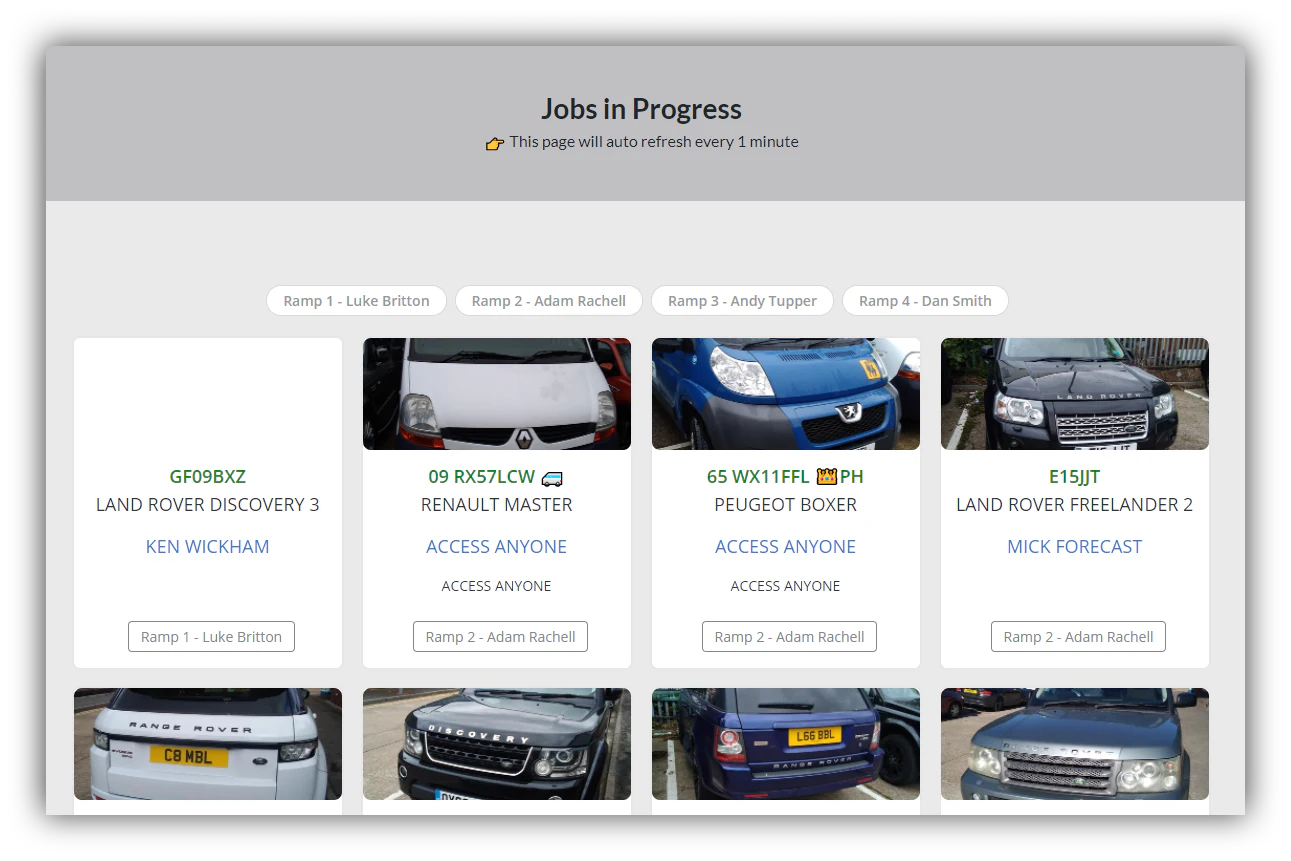1291x861 pixels.
Task: Filter by Ramp 2 - Adam Rachell pill at top
Action: tap(548, 301)
